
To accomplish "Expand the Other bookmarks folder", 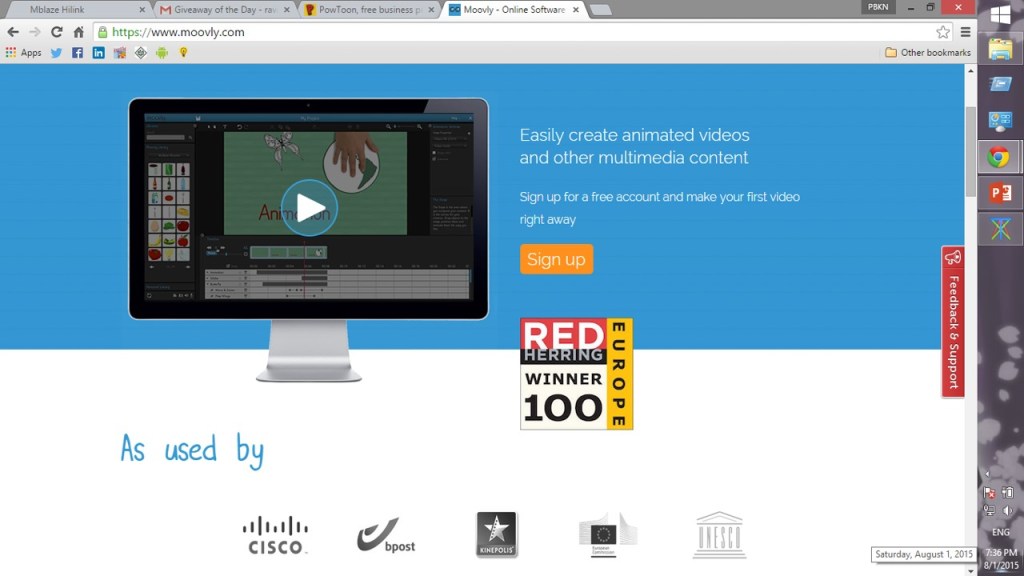I will coord(927,53).
